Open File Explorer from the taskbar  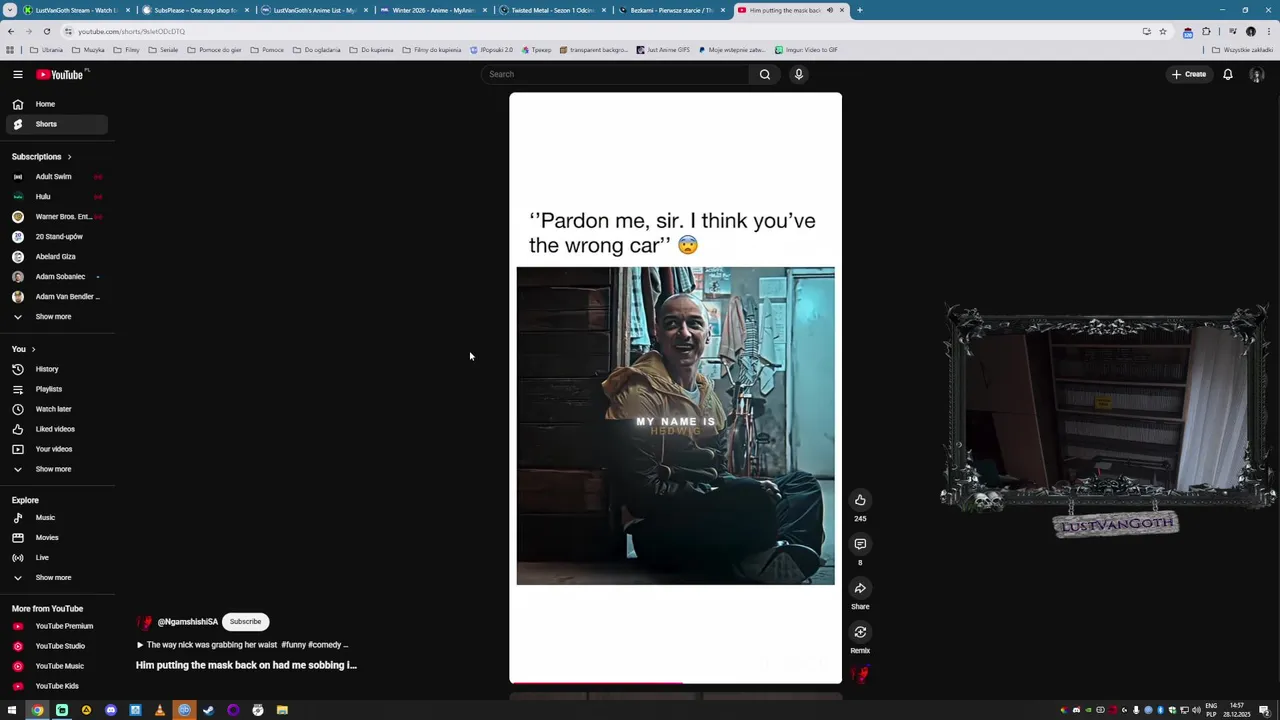[282, 710]
